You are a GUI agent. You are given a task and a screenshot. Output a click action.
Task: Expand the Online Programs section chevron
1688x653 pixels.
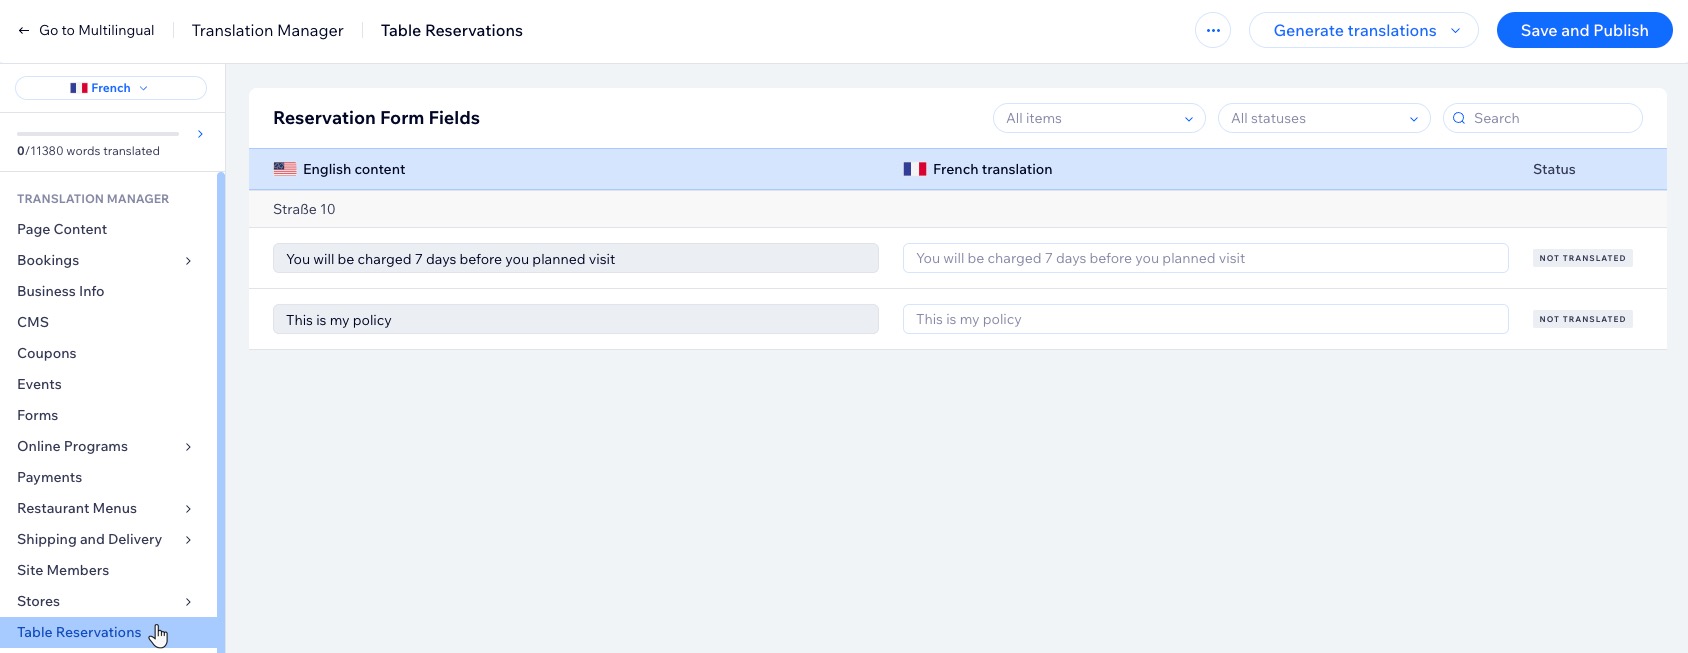(188, 447)
